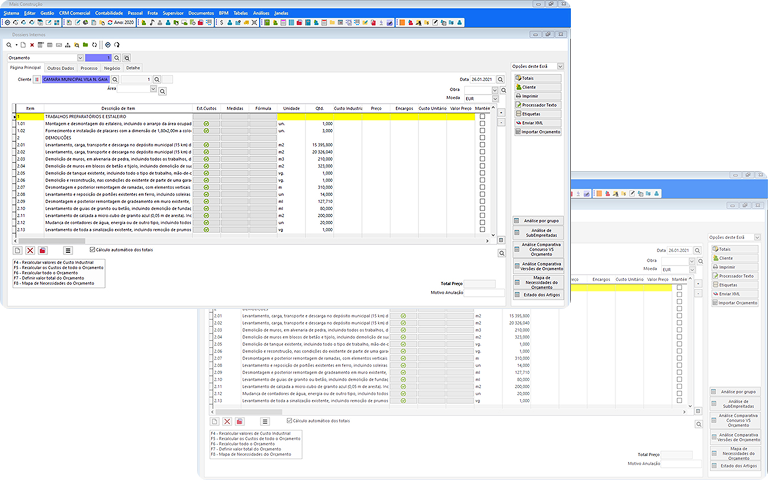Click the magnifier next to CAMARA MUNICIPAL client

(115, 79)
